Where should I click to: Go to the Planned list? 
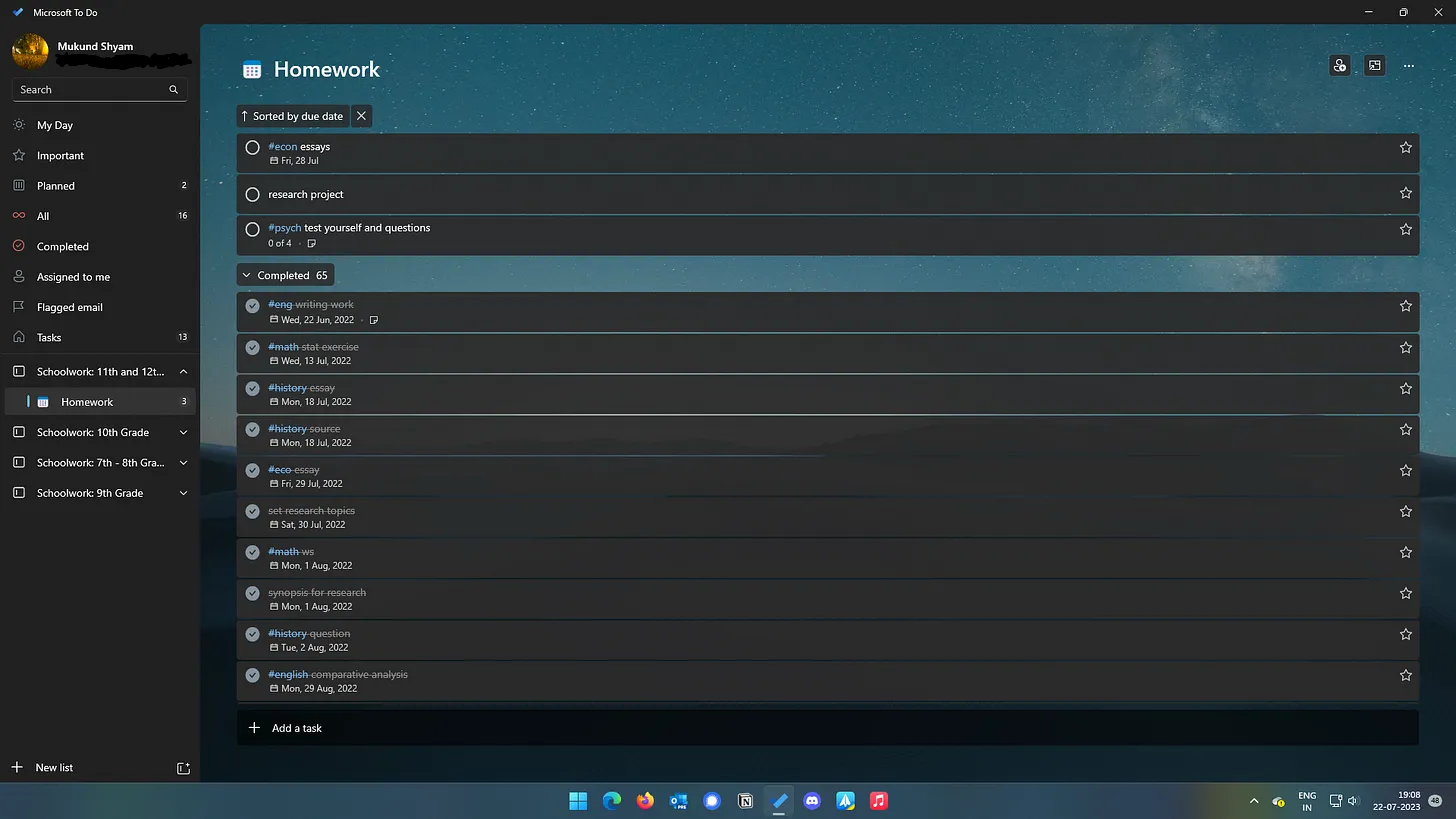56,186
